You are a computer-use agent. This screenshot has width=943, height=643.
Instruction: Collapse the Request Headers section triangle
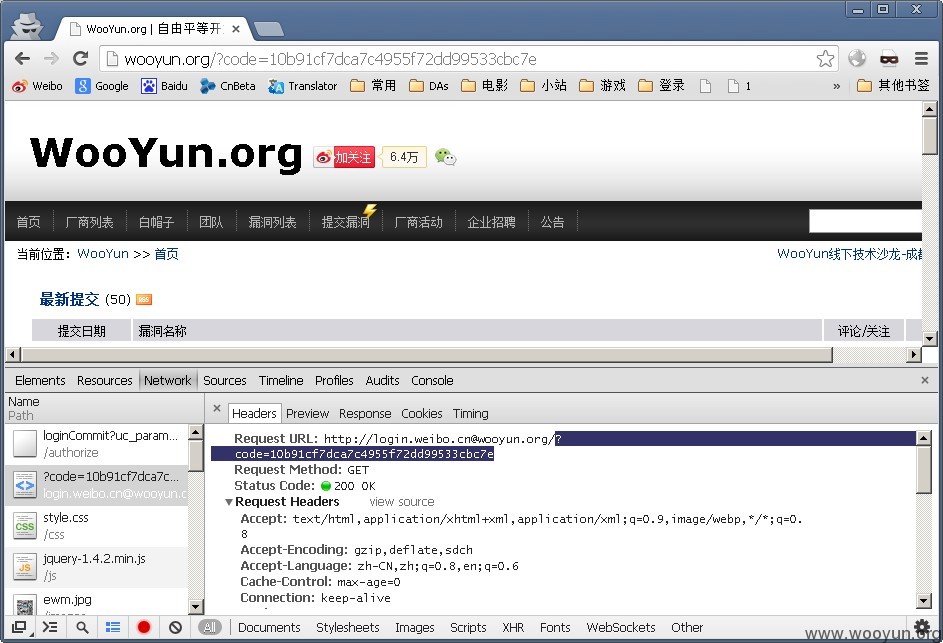[229, 502]
